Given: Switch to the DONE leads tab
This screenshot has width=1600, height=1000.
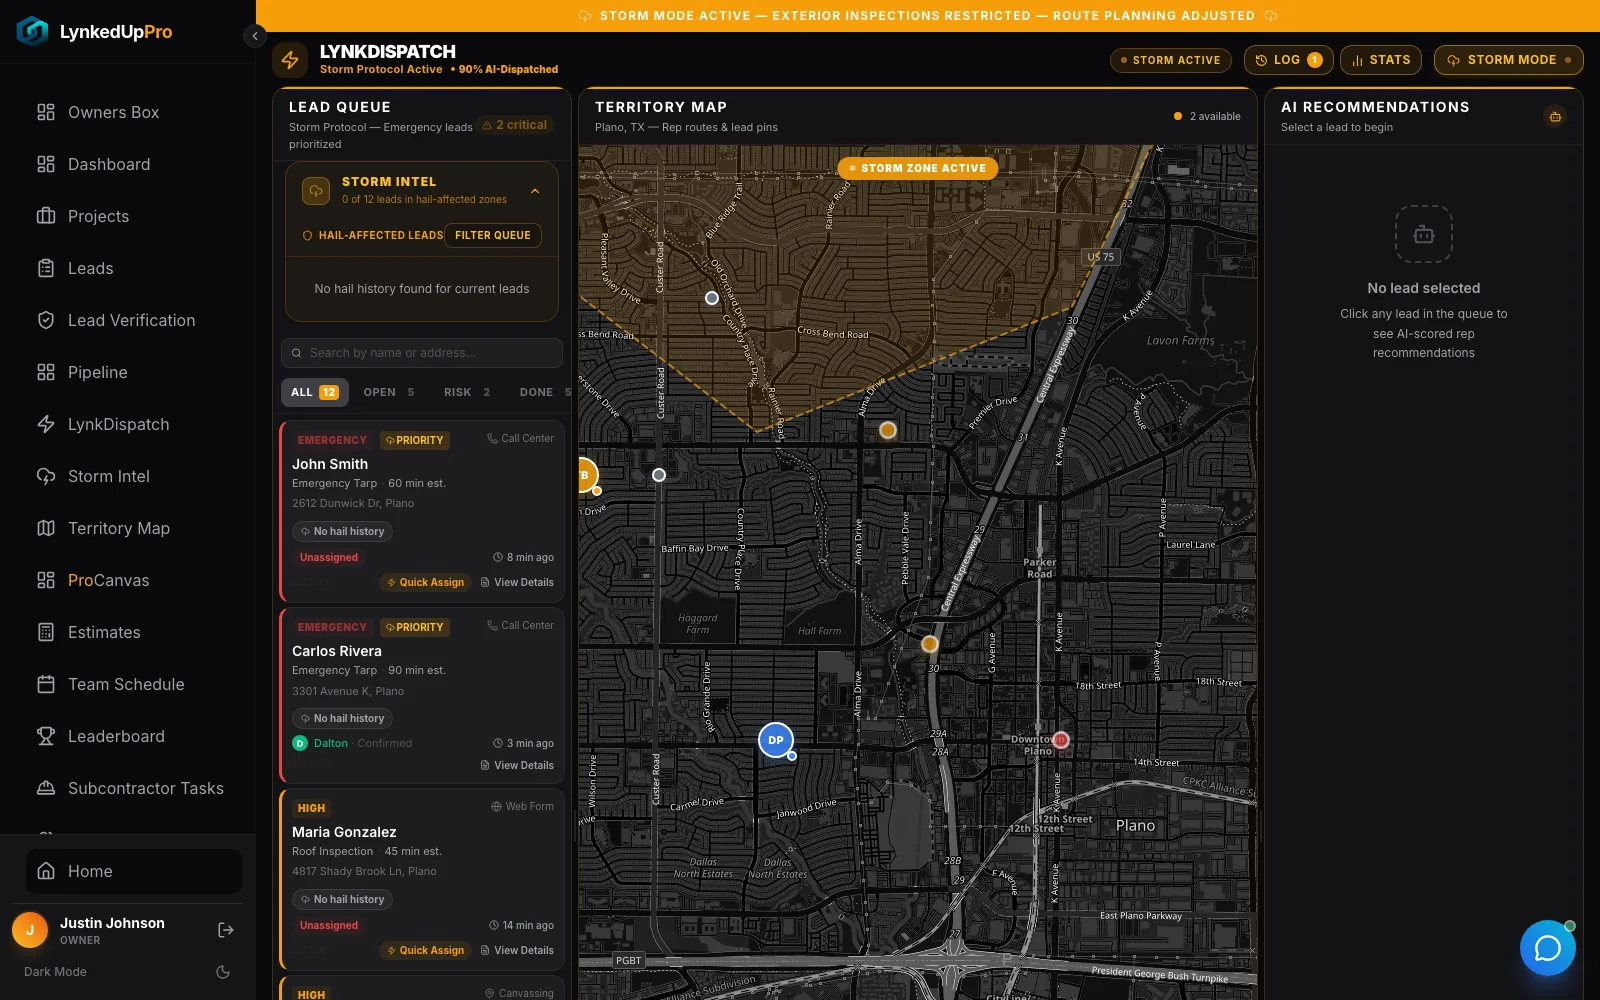Looking at the screenshot, I should click(x=545, y=392).
